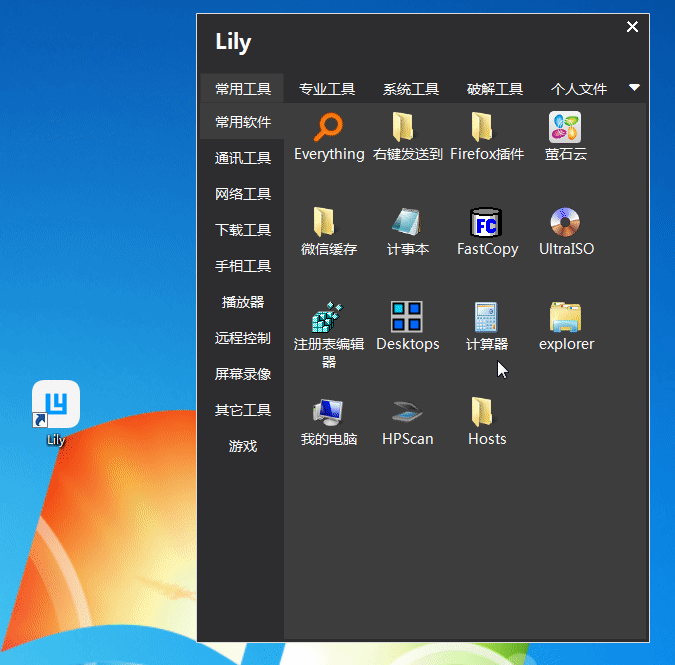Launch the 萤石云 app icon
The image size is (675, 665).
pyautogui.click(x=566, y=128)
